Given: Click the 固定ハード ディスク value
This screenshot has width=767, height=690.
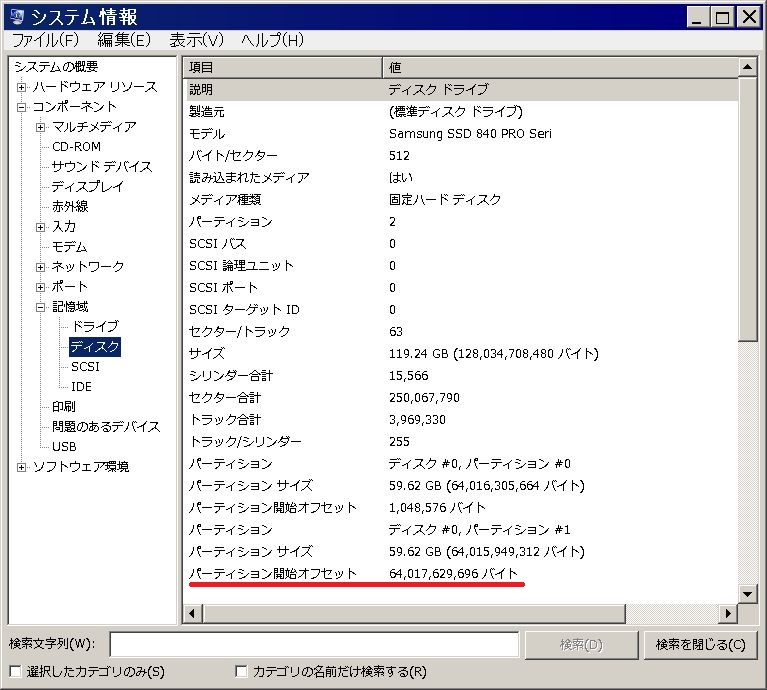Looking at the screenshot, I should (x=445, y=200).
